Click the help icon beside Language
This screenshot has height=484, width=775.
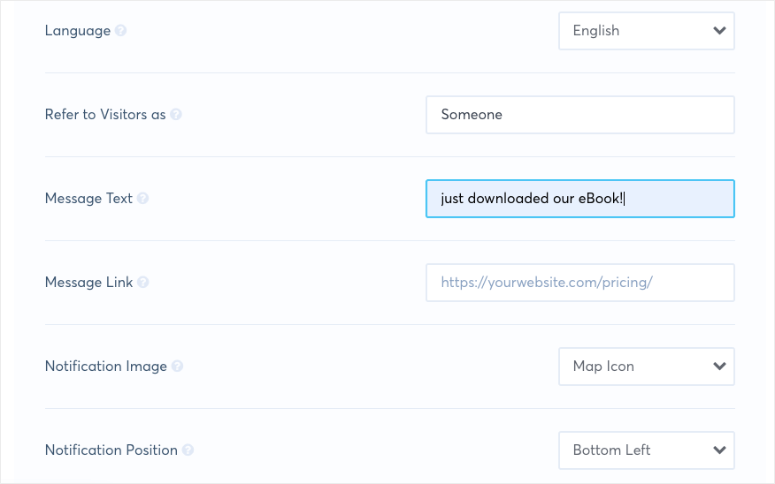pos(121,31)
